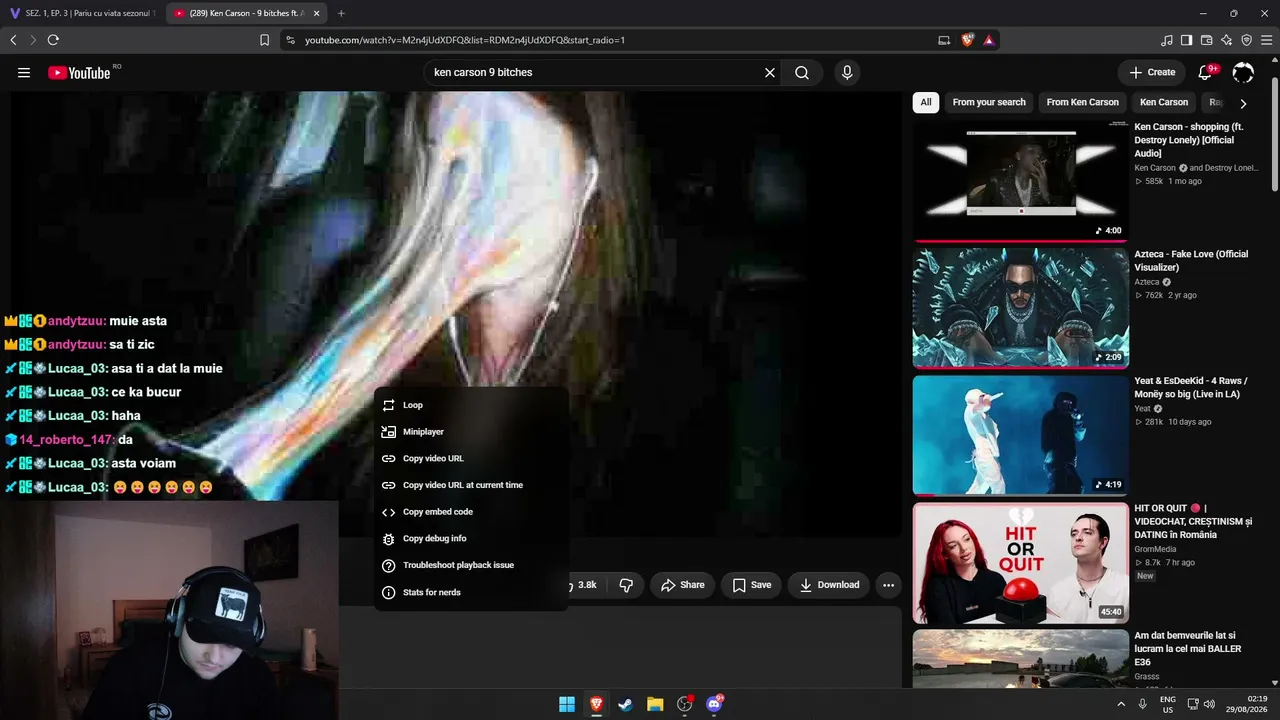Open the Brave Shields lion icon

[x=968, y=40]
